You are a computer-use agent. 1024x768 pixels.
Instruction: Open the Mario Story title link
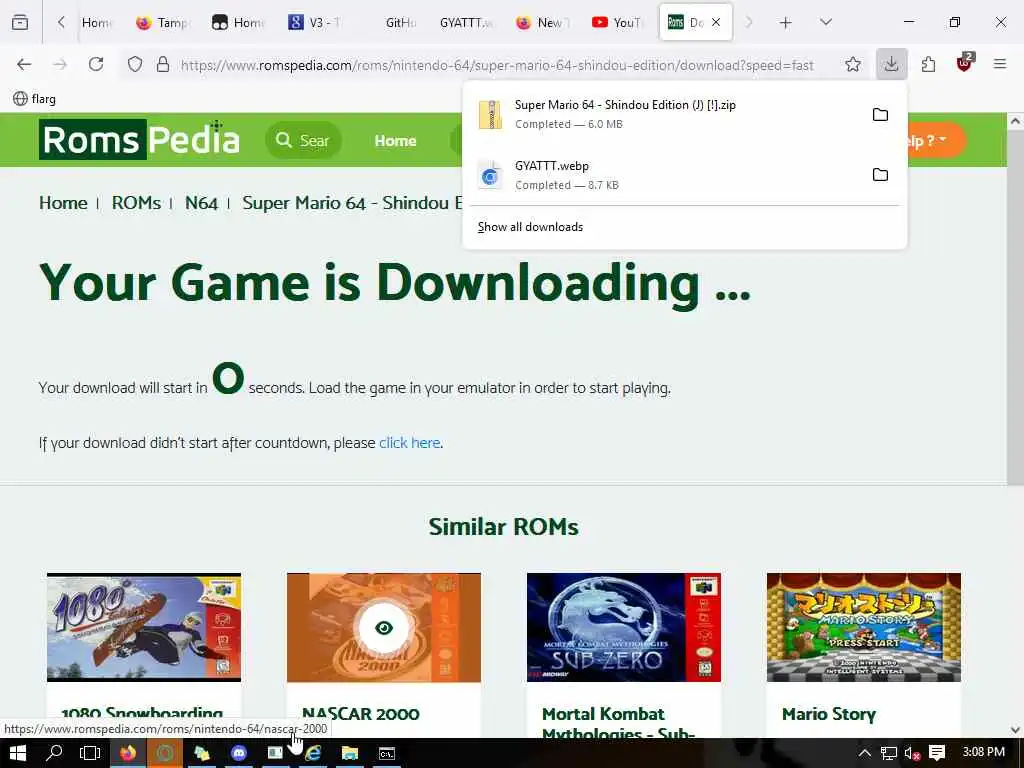tap(829, 714)
